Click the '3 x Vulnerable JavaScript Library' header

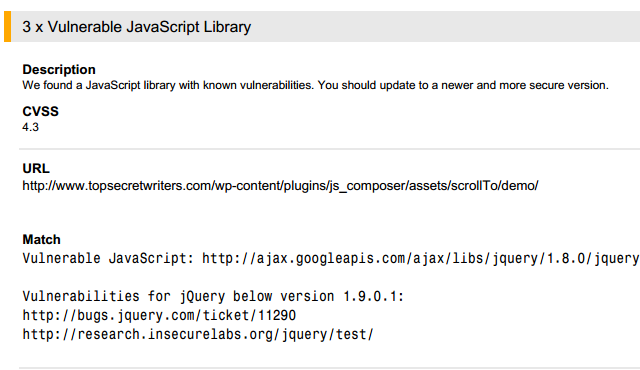137,27
